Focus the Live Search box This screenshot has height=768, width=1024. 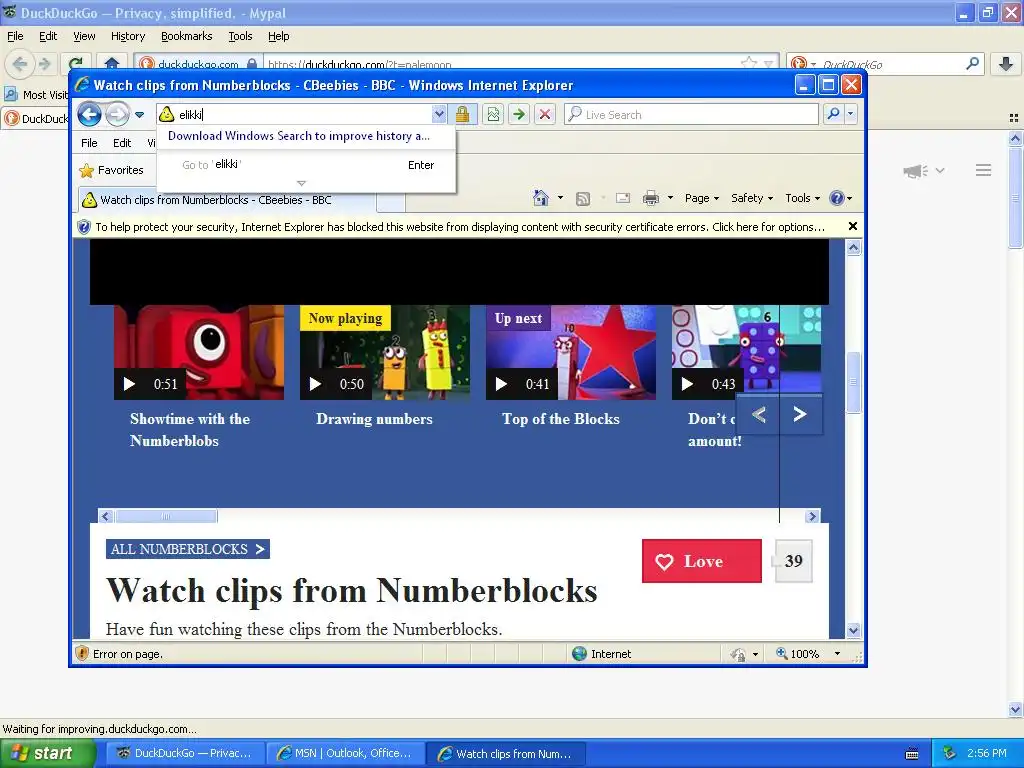point(691,114)
